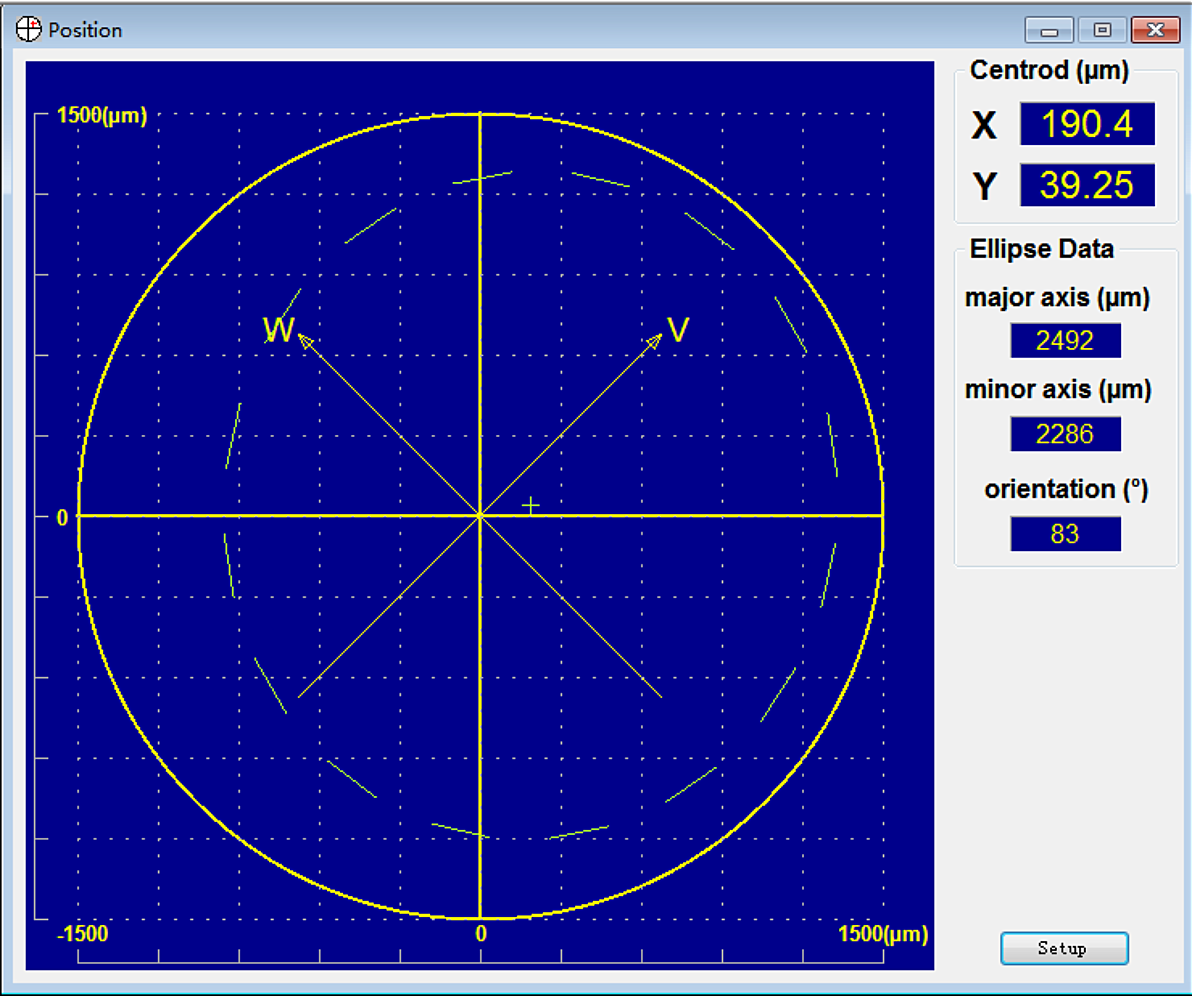Maximize the Position window
The height and width of the screenshot is (996, 1193).
point(1102,30)
